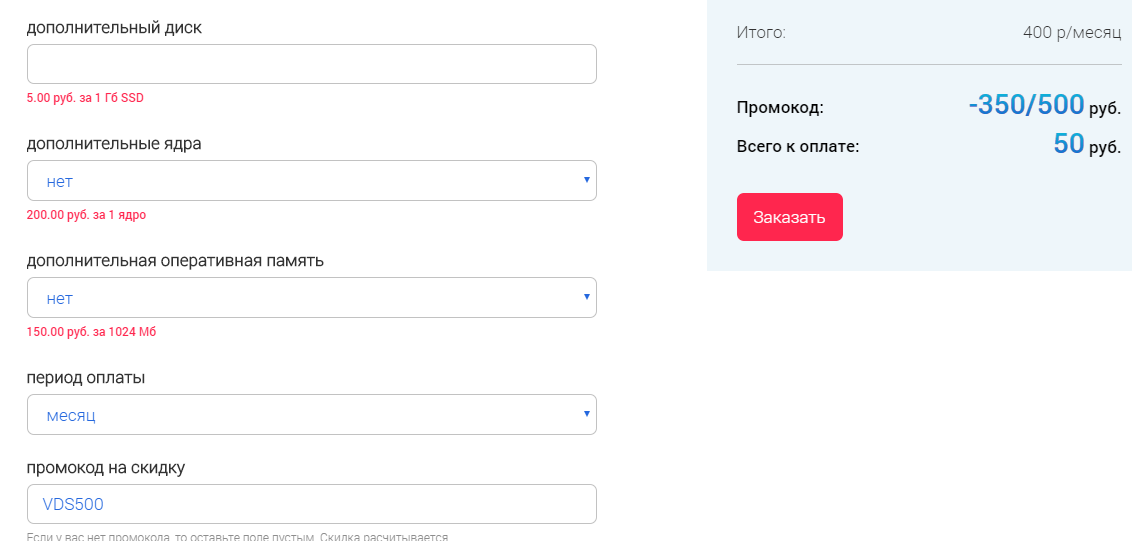This screenshot has width=1132, height=541.
Task: Click the "-350/500" promo discount amount
Action: pos(1026,105)
